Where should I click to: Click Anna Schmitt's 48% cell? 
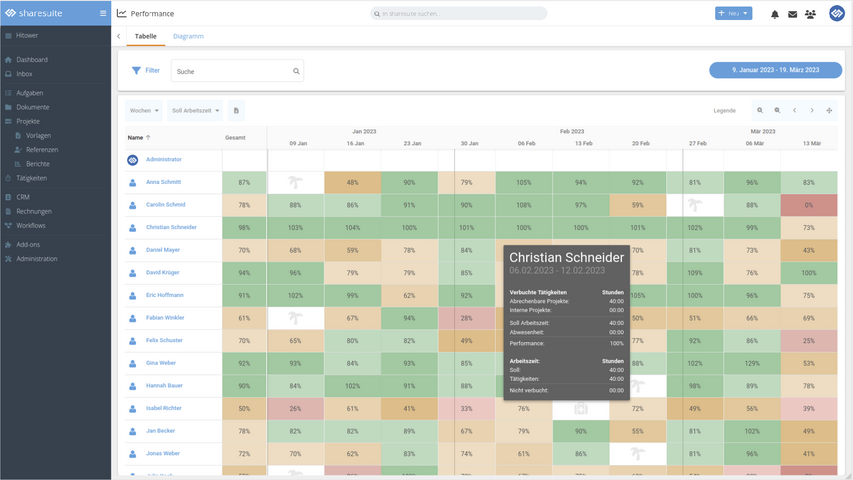pos(352,182)
